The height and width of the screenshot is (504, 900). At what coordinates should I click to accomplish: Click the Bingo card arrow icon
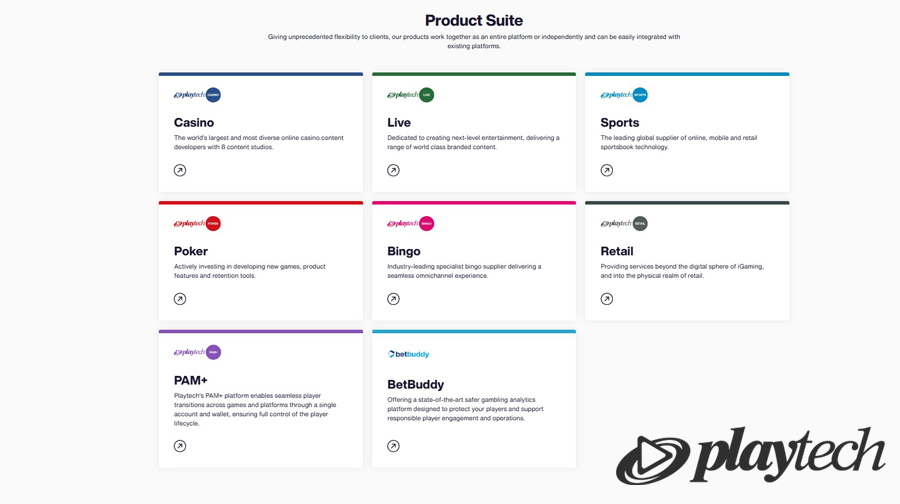(393, 298)
